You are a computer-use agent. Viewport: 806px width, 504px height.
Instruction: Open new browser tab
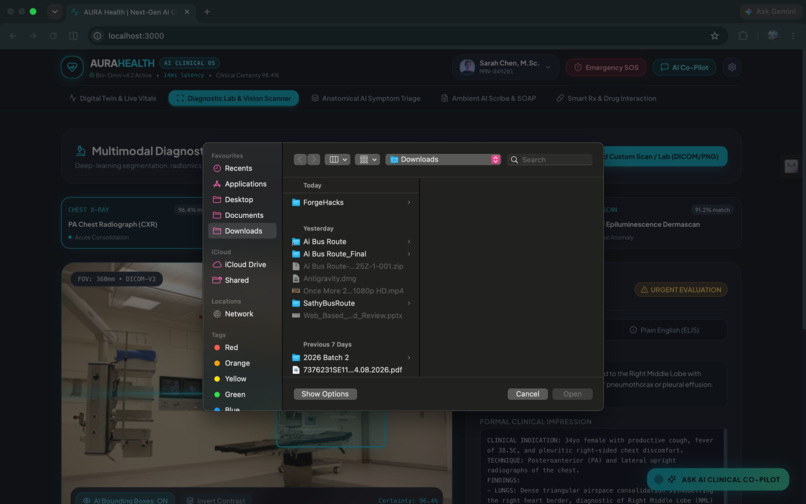pyautogui.click(x=207, y=12)
